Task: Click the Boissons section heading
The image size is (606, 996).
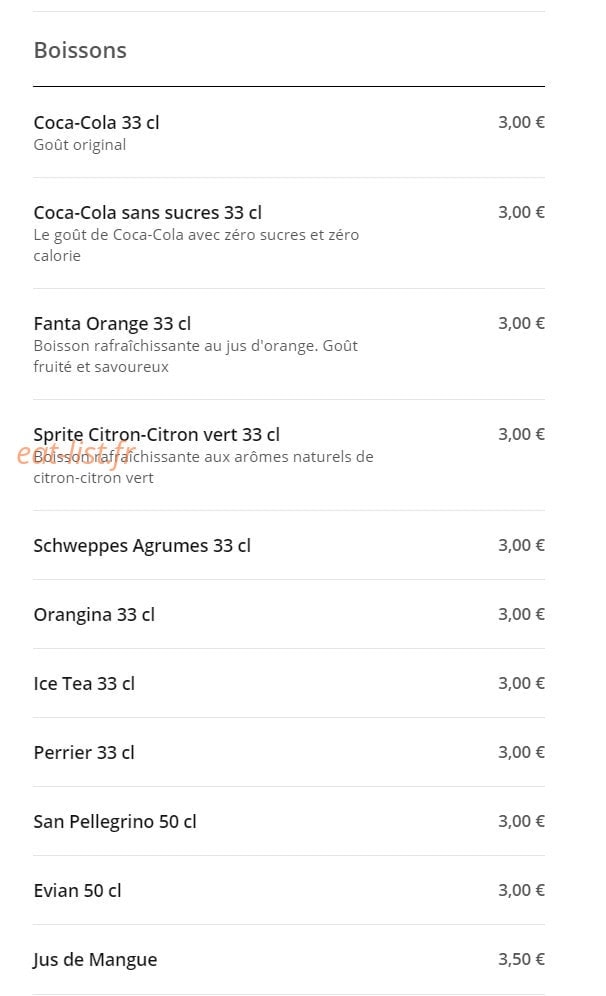Action: pyautogui.click(x=80, y=50)
